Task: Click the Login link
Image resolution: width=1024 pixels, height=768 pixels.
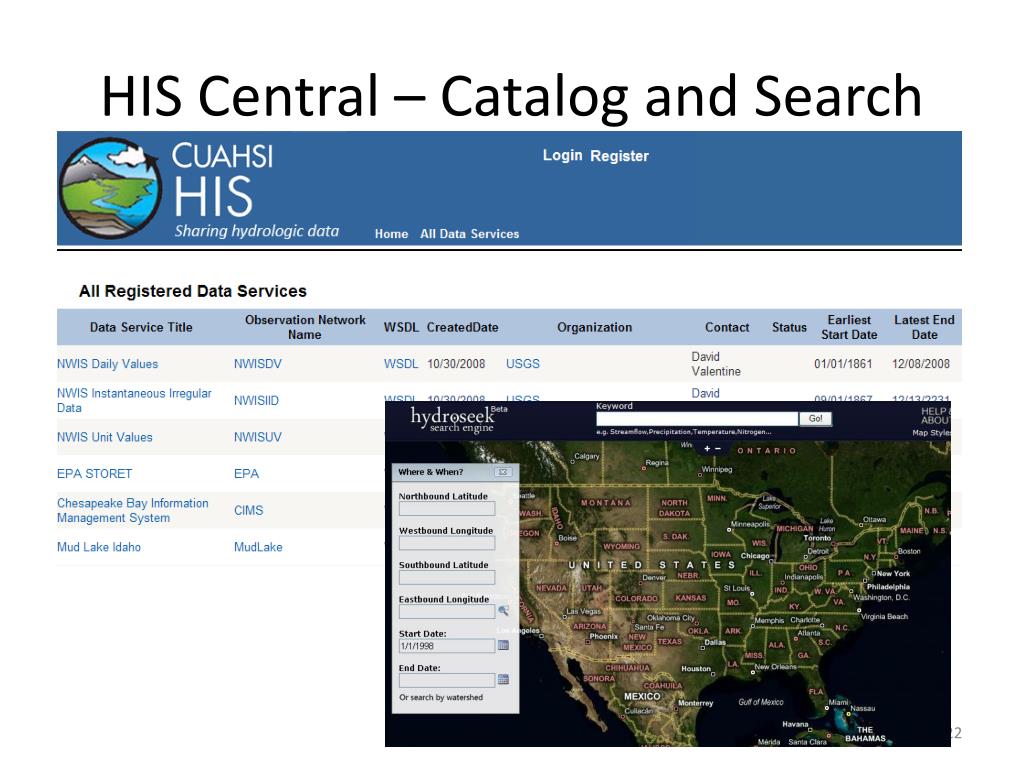Action: 562,155
